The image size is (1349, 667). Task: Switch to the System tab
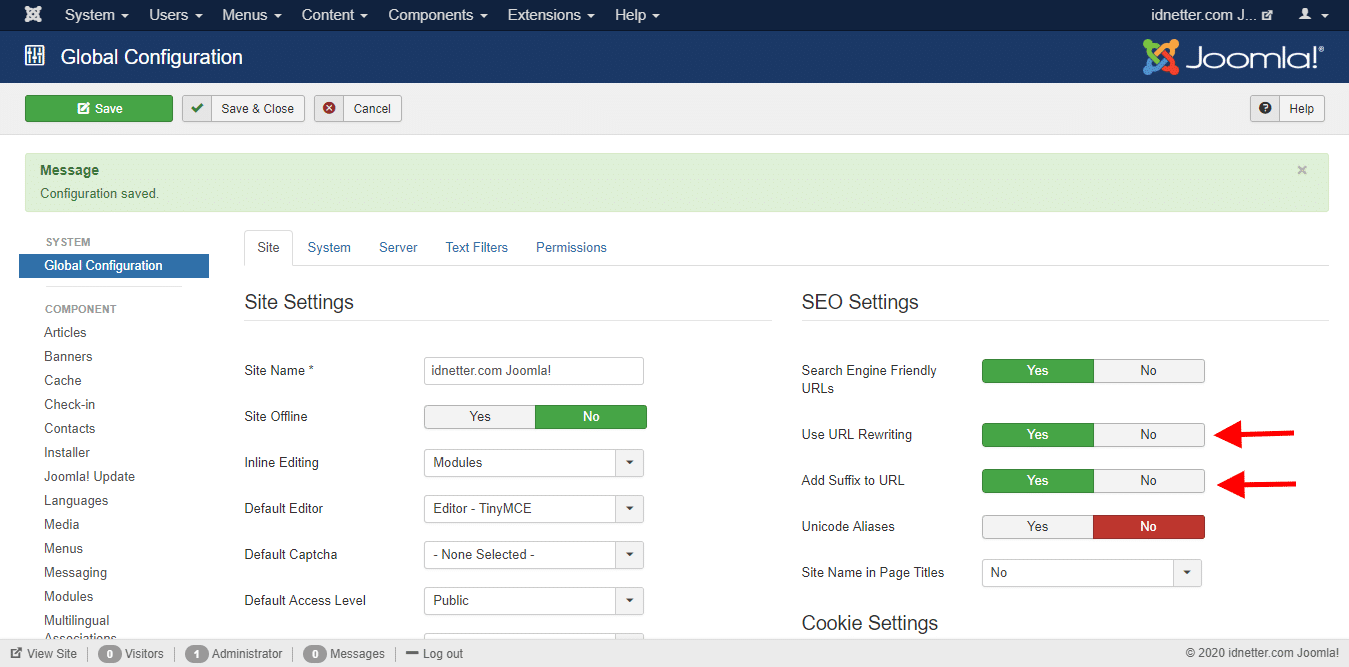pos(329,248)
